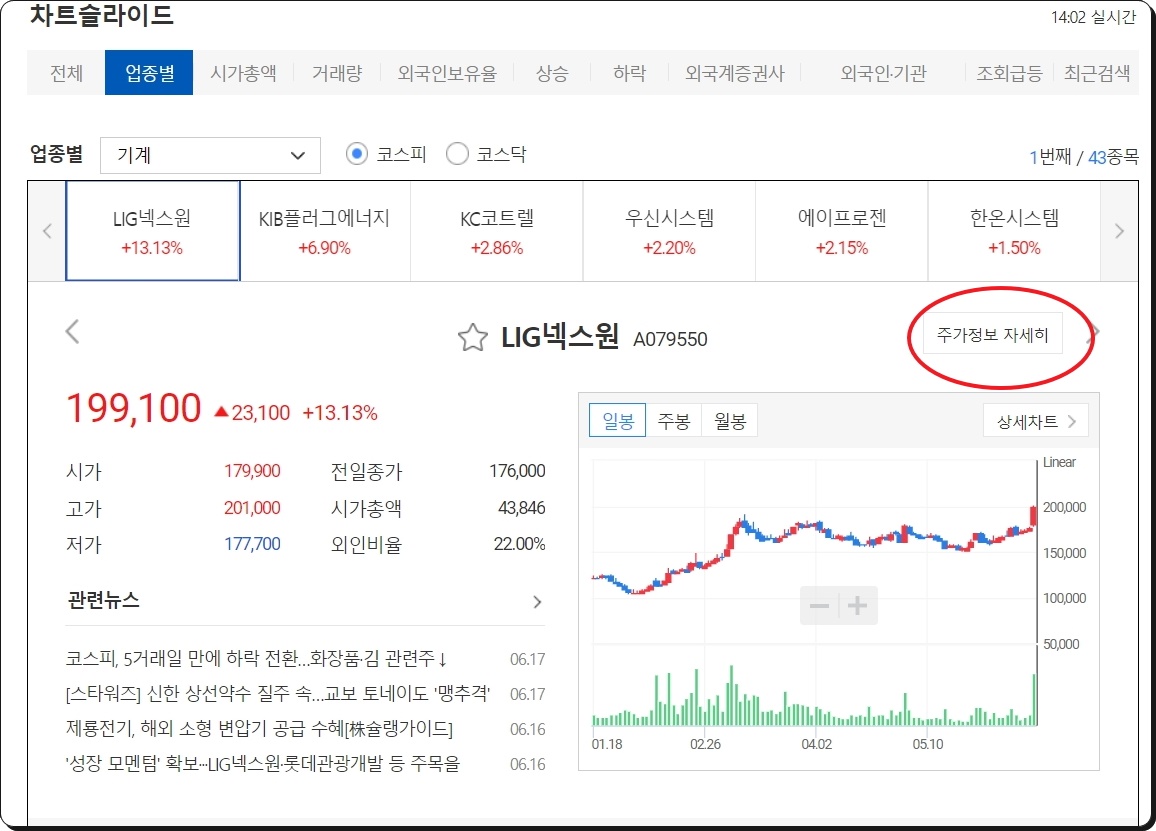The image size is (1156, 831).
Task: Click the stock code A079550
Action: pyautogui.click(x=670, y=339)
